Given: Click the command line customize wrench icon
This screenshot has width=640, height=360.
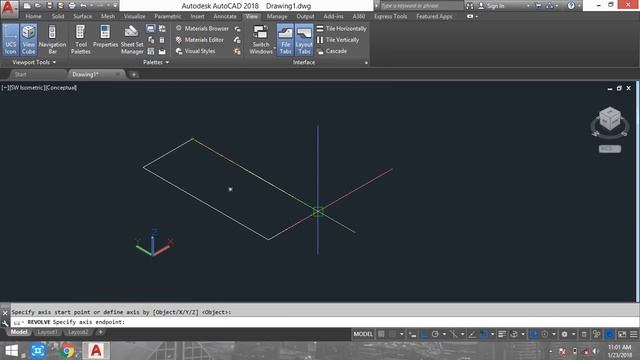Looking at the screenshot, I should click(5, 322).
